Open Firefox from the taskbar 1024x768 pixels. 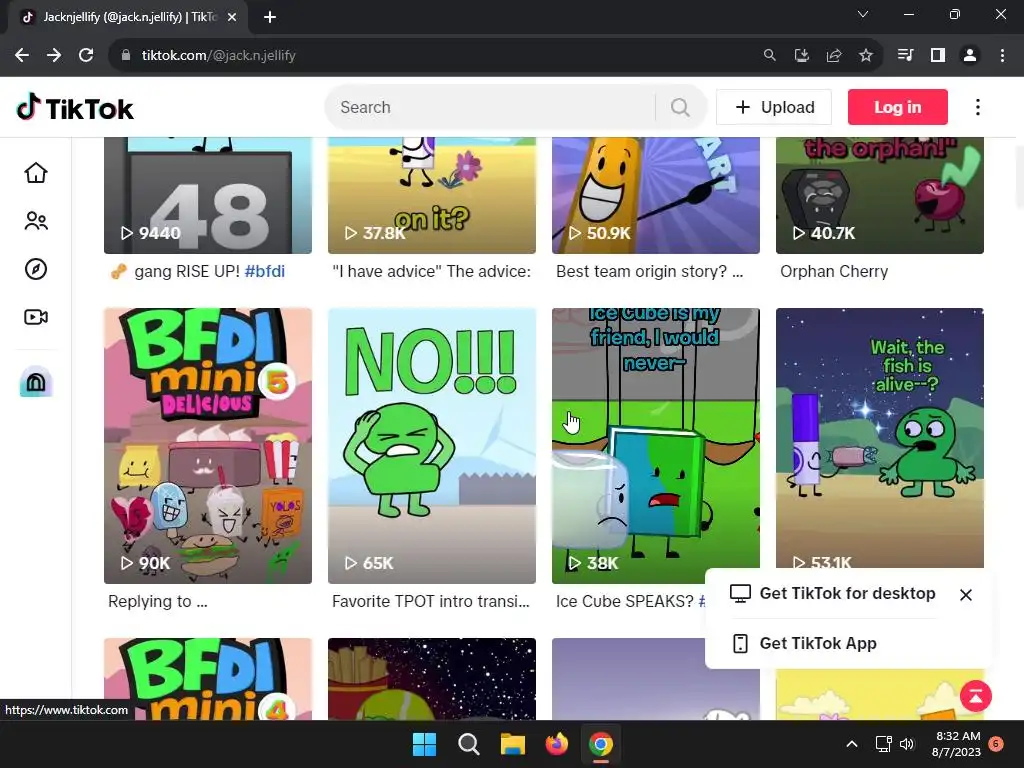coord(556,744)
